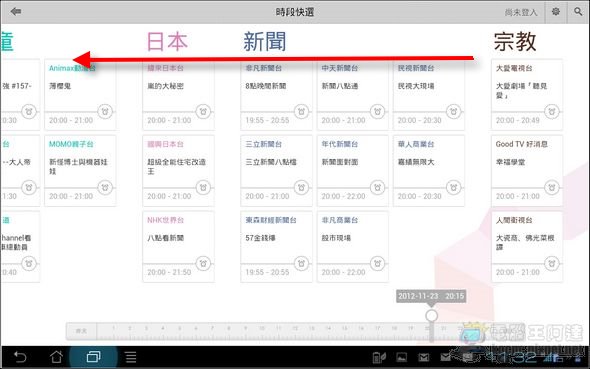This screenshot has width=590, height=369.
Task: Open the 年代新聞台 channel name
Action: pos(340,144)
